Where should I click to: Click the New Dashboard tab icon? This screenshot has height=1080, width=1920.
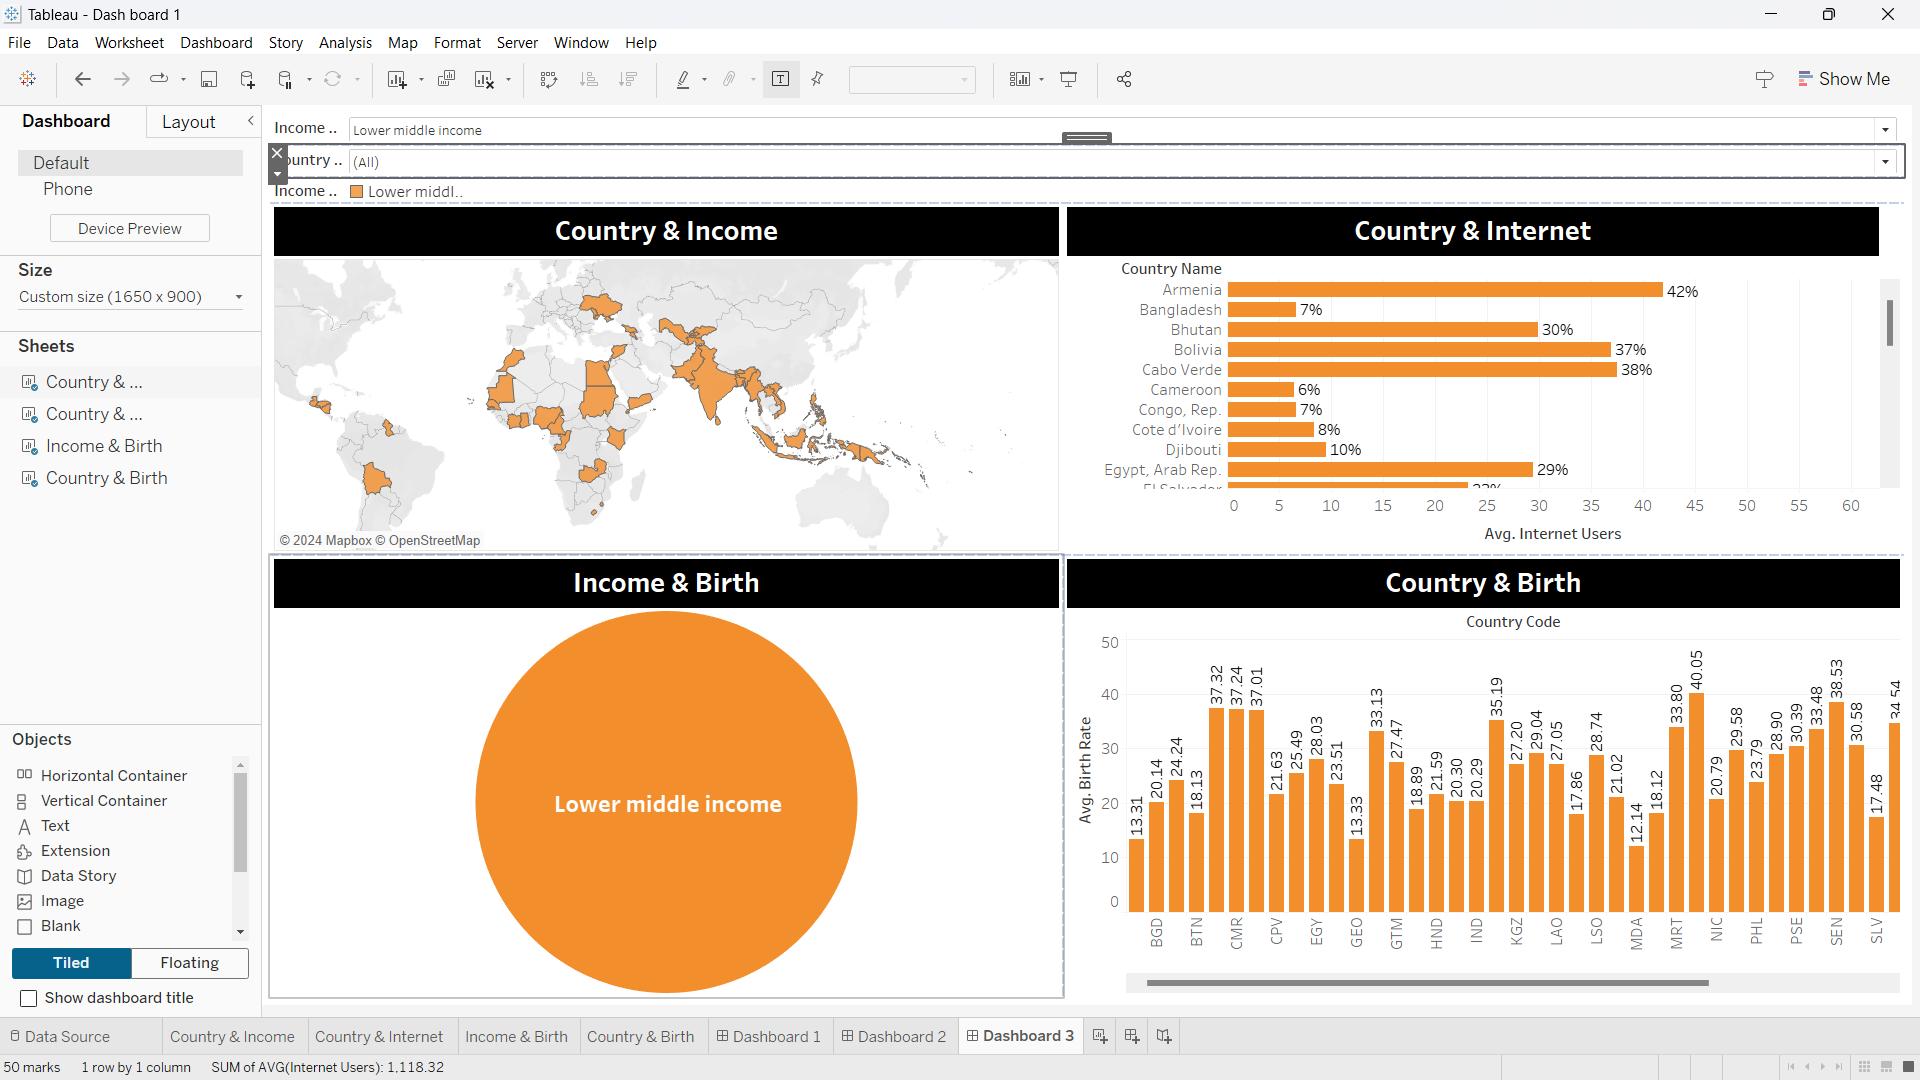(1132, 1036)
